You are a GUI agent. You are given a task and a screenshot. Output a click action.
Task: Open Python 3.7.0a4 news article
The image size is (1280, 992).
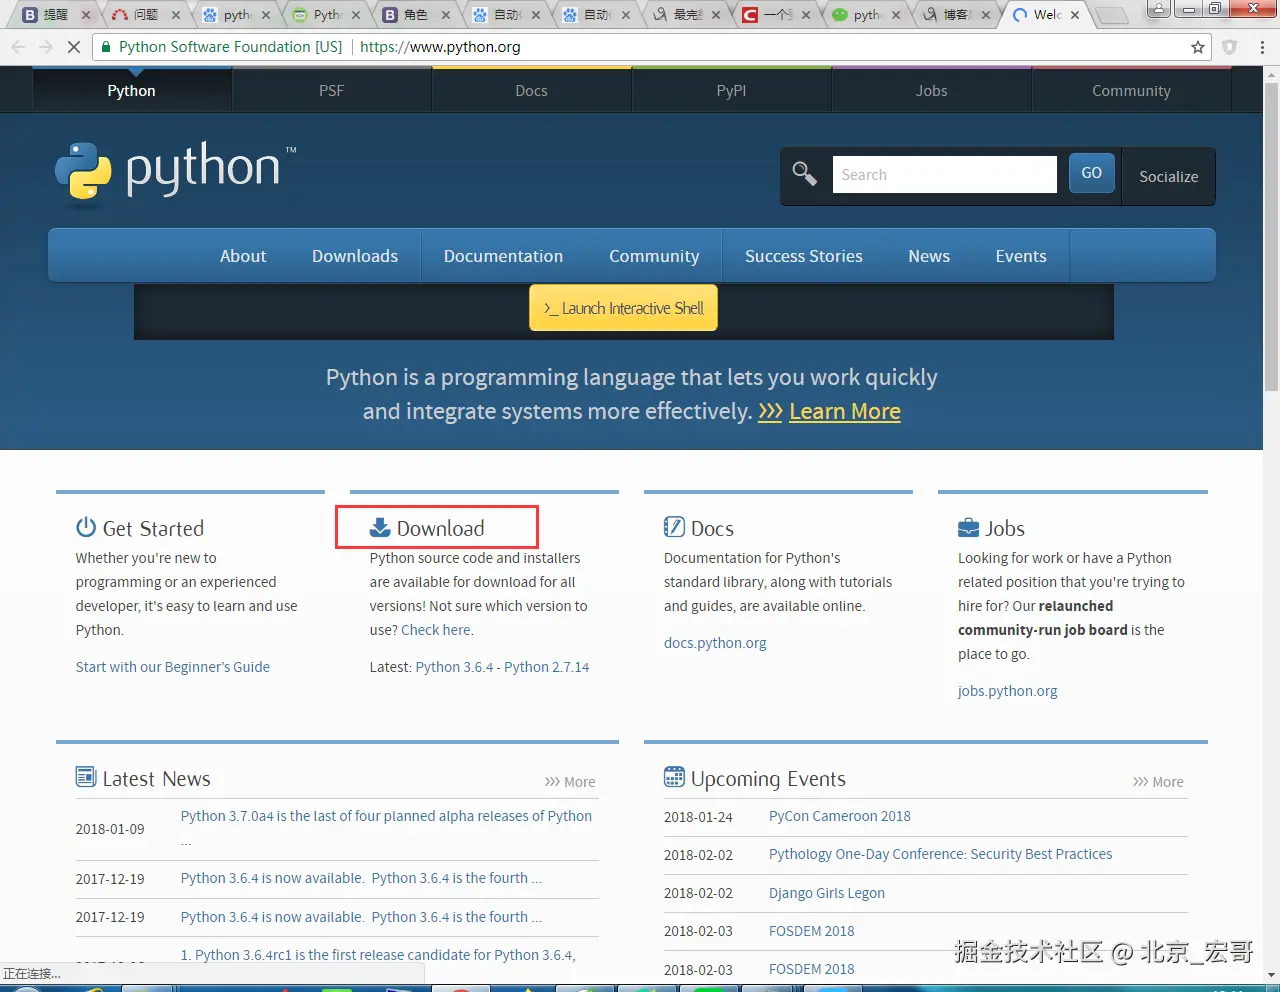(386, 816)
